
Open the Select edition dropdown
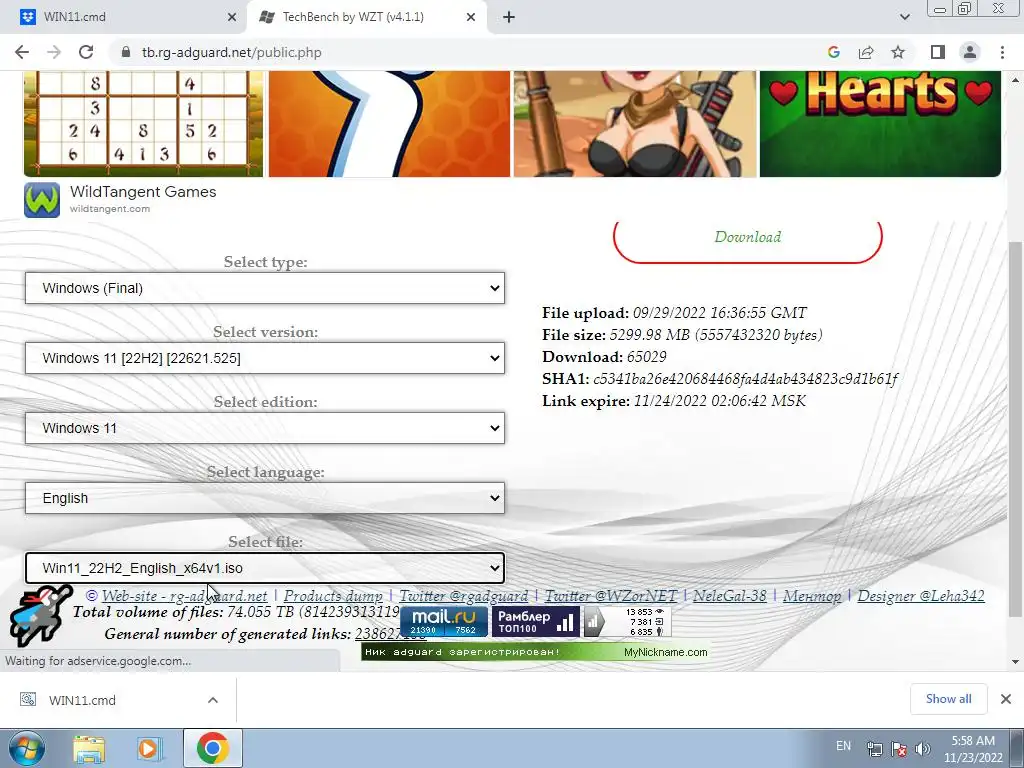pos(265,428)
